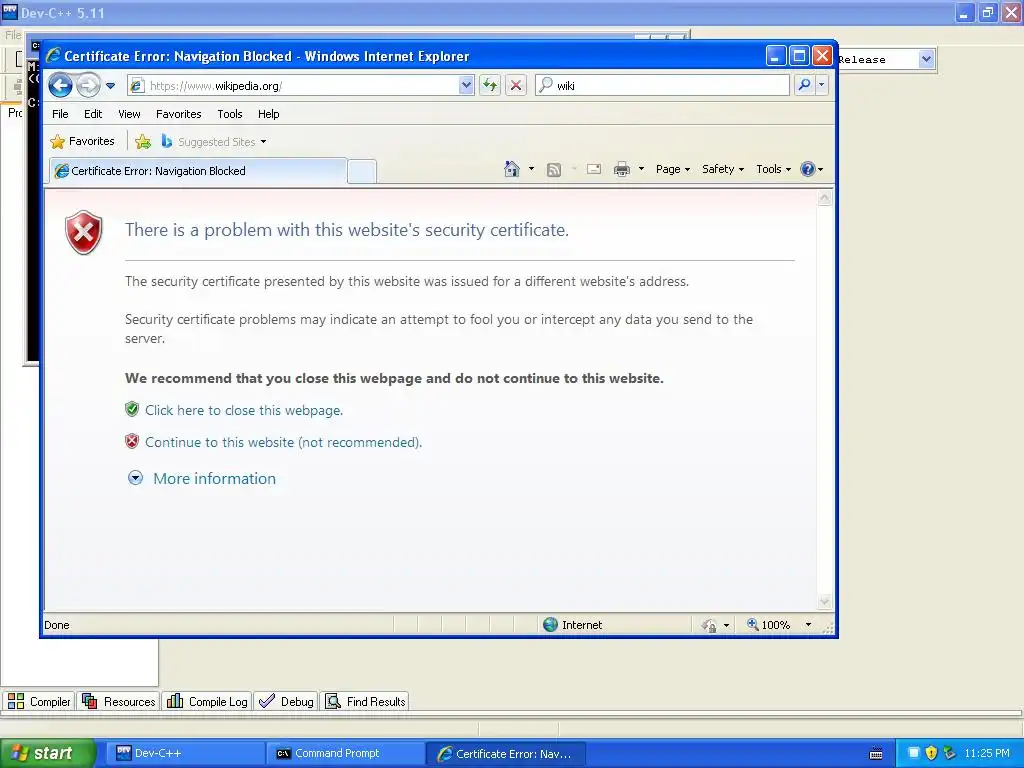
Task: Click the green shield icon by the close webpage link
Action: pyautogui.click(x=132, y=409)
